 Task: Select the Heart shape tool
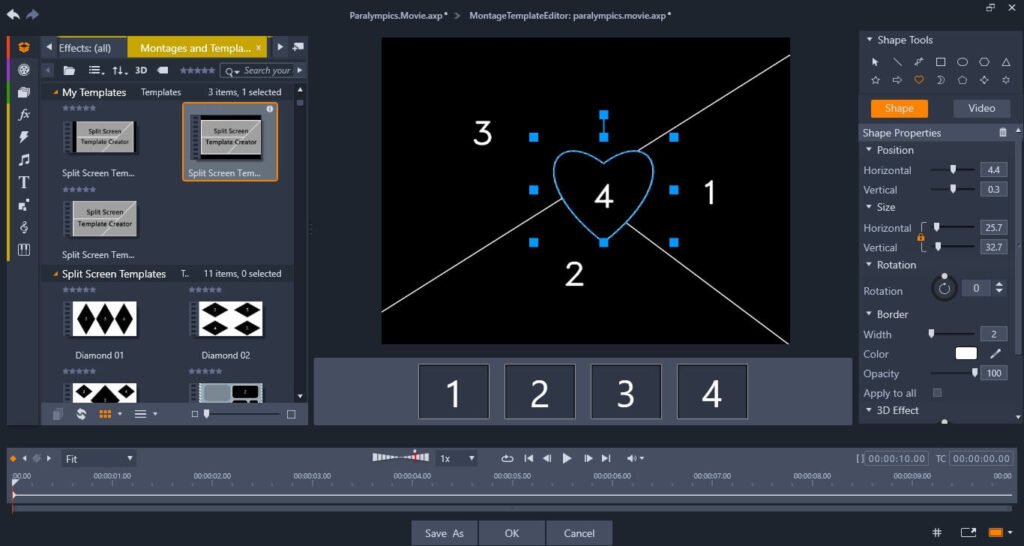[x=919, y=80]
